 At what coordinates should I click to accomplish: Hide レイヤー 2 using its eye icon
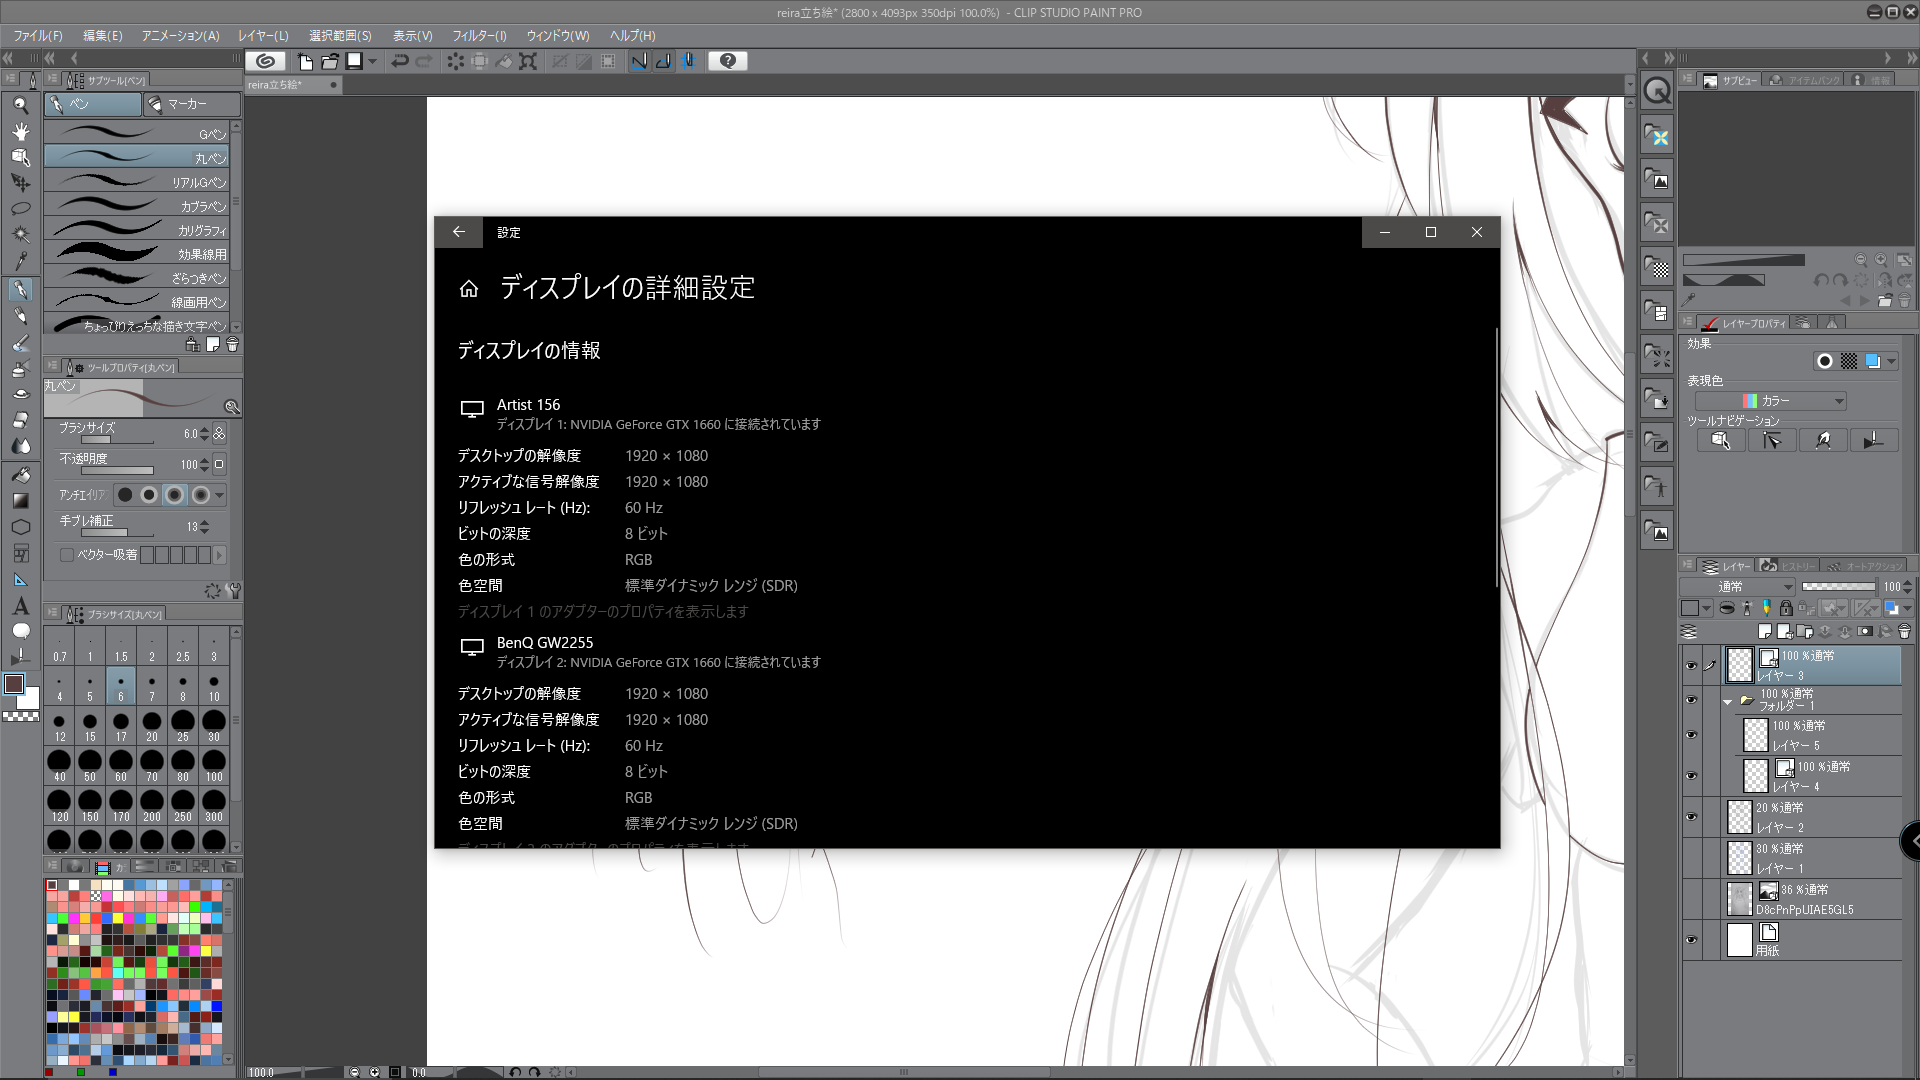coord(1691,817)
